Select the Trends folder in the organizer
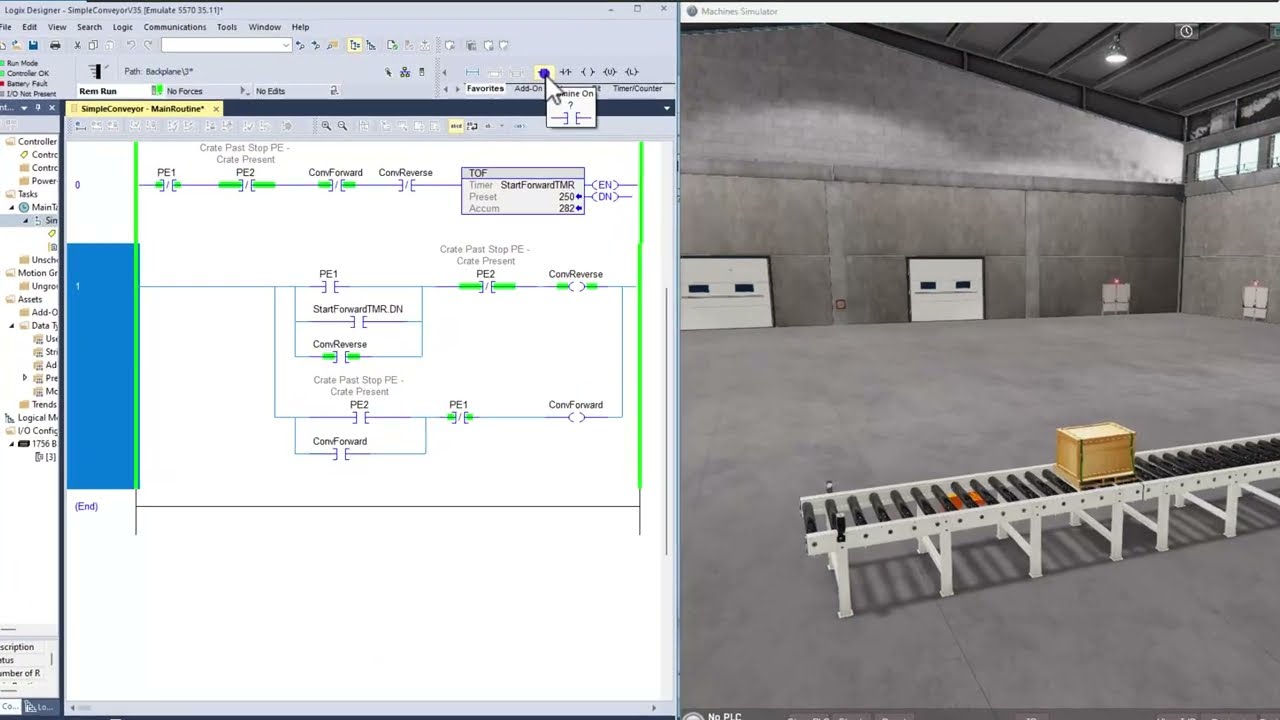 coord(45,404)
